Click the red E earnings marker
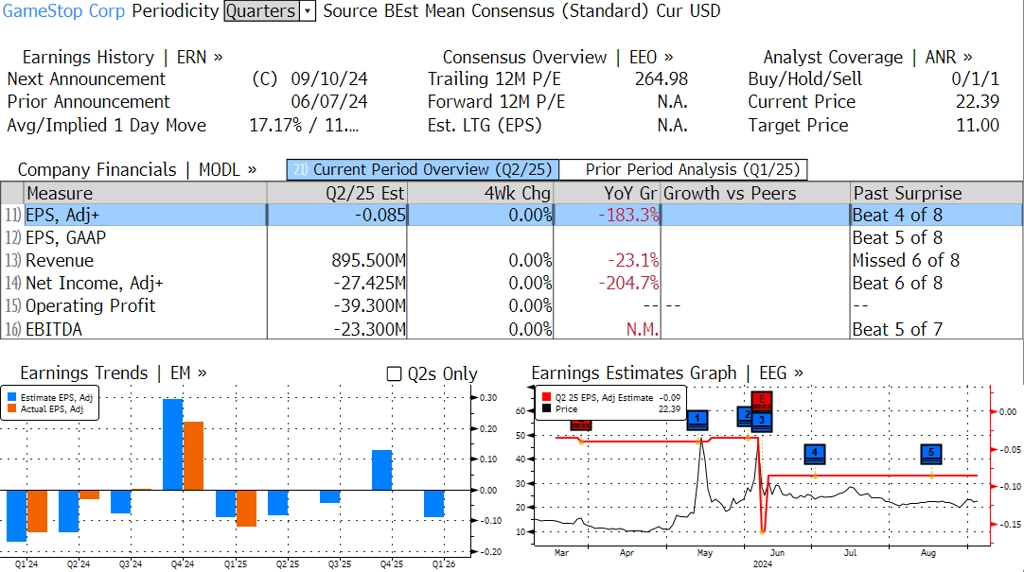 click(x=761, y=400)
